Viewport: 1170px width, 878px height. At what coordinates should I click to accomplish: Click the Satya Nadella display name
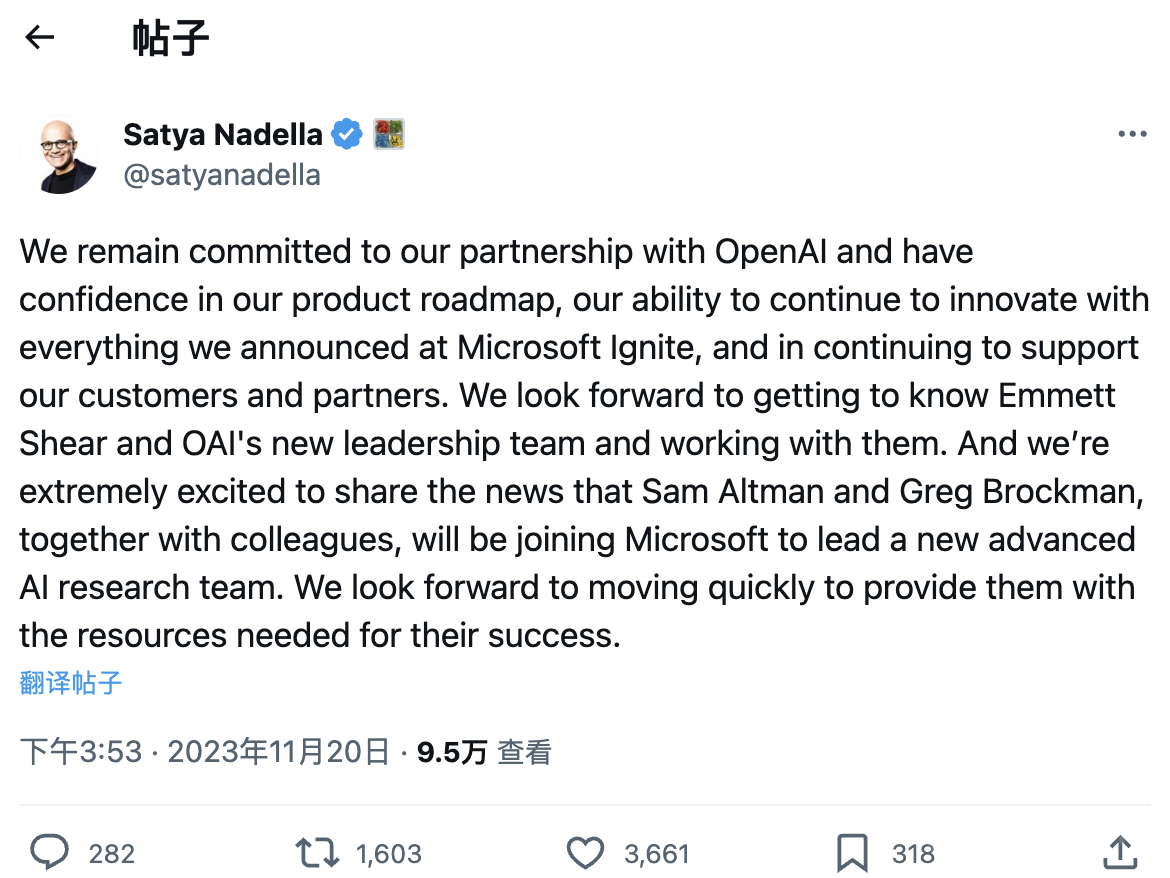[222, 134]
